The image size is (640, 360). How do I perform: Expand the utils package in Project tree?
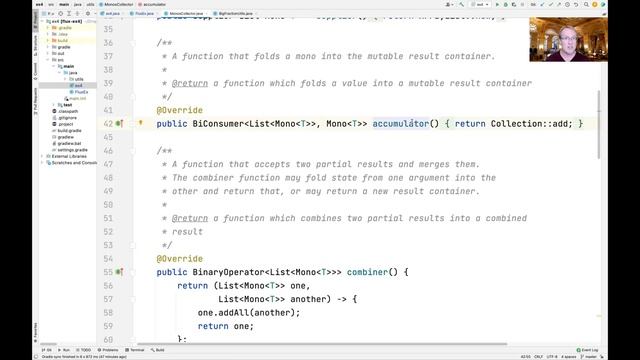pos(65,79)
